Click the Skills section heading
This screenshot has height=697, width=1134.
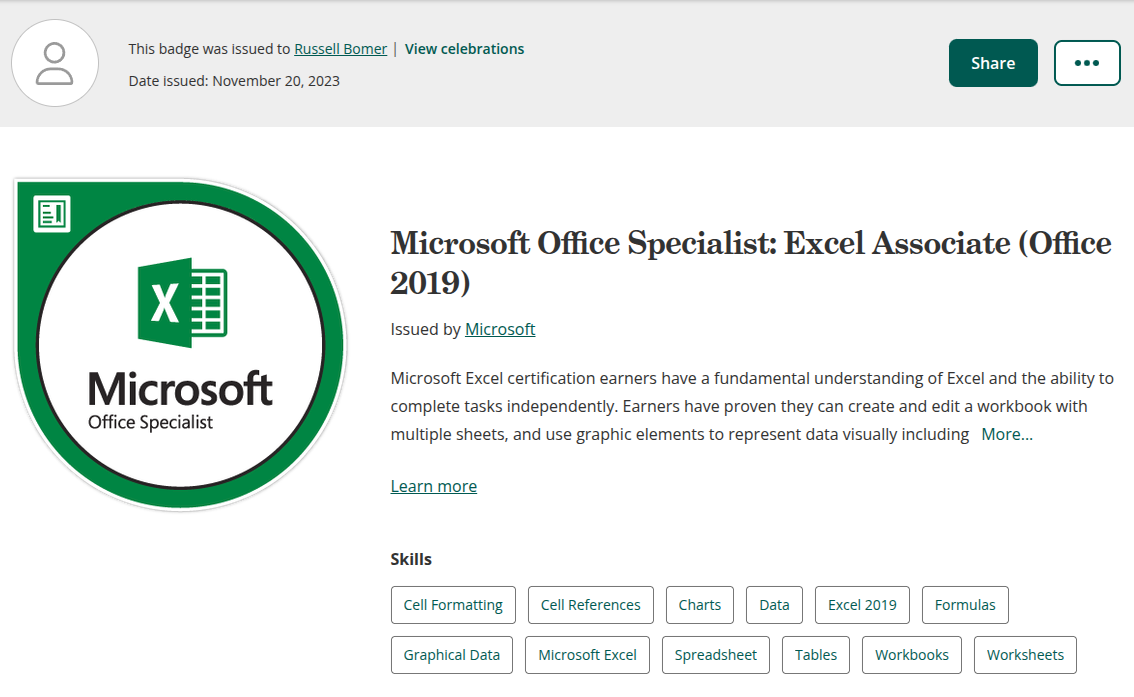point(411,560)
